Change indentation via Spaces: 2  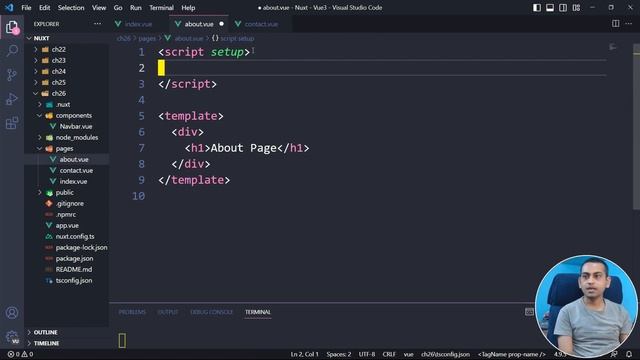point(339,354)
